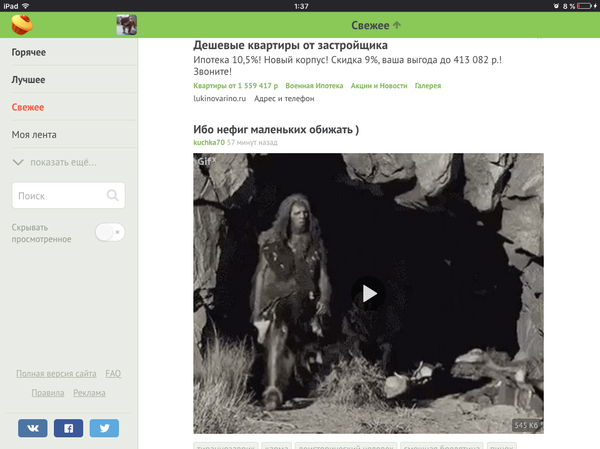The image size is (600, 449).
Task: Go to Моя лента
Action: coord(34,135)
